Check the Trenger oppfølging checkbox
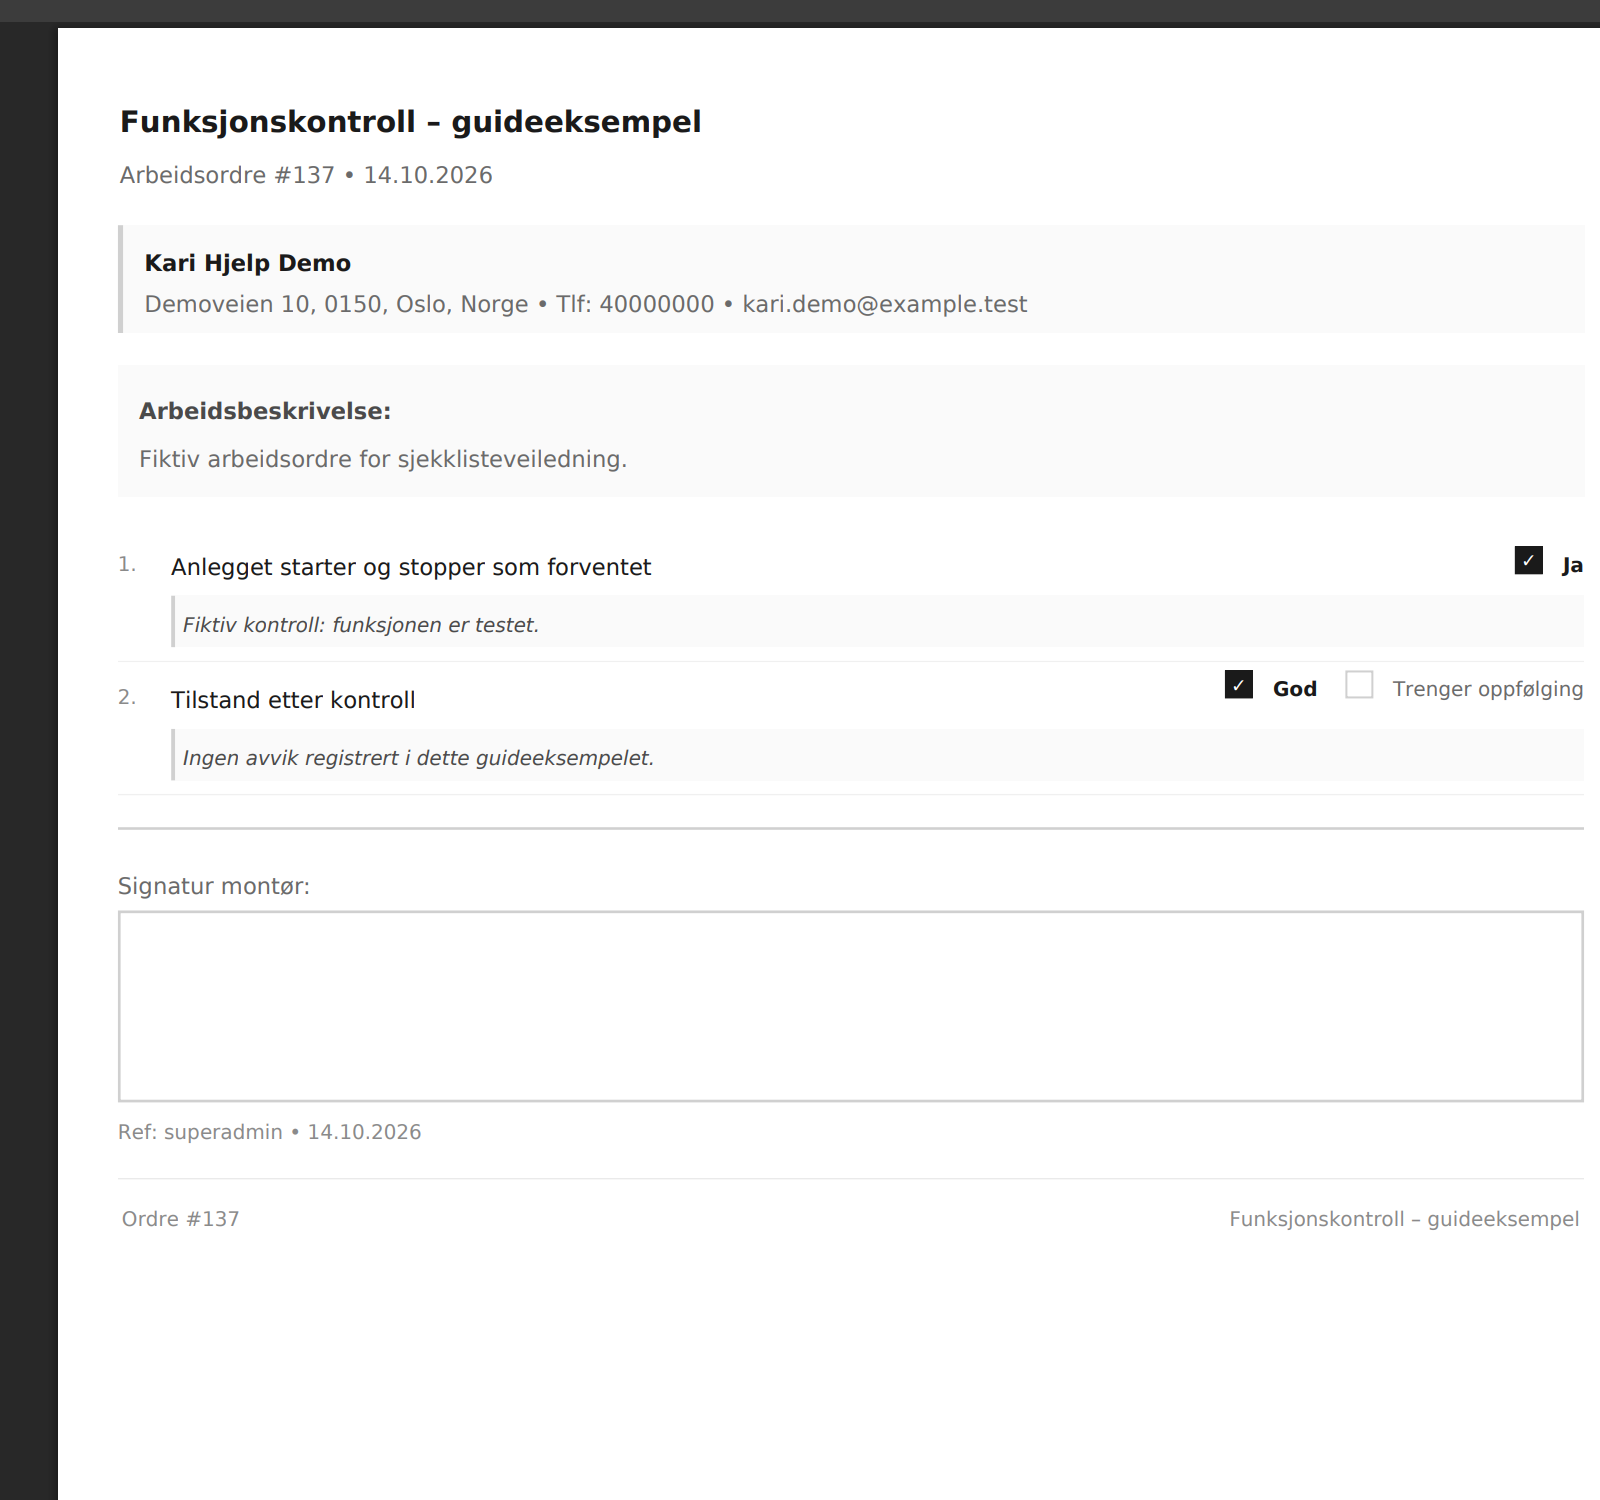Image resolution: width=1600 pixels, height=1500 pixels. (x=1359, y=684)
